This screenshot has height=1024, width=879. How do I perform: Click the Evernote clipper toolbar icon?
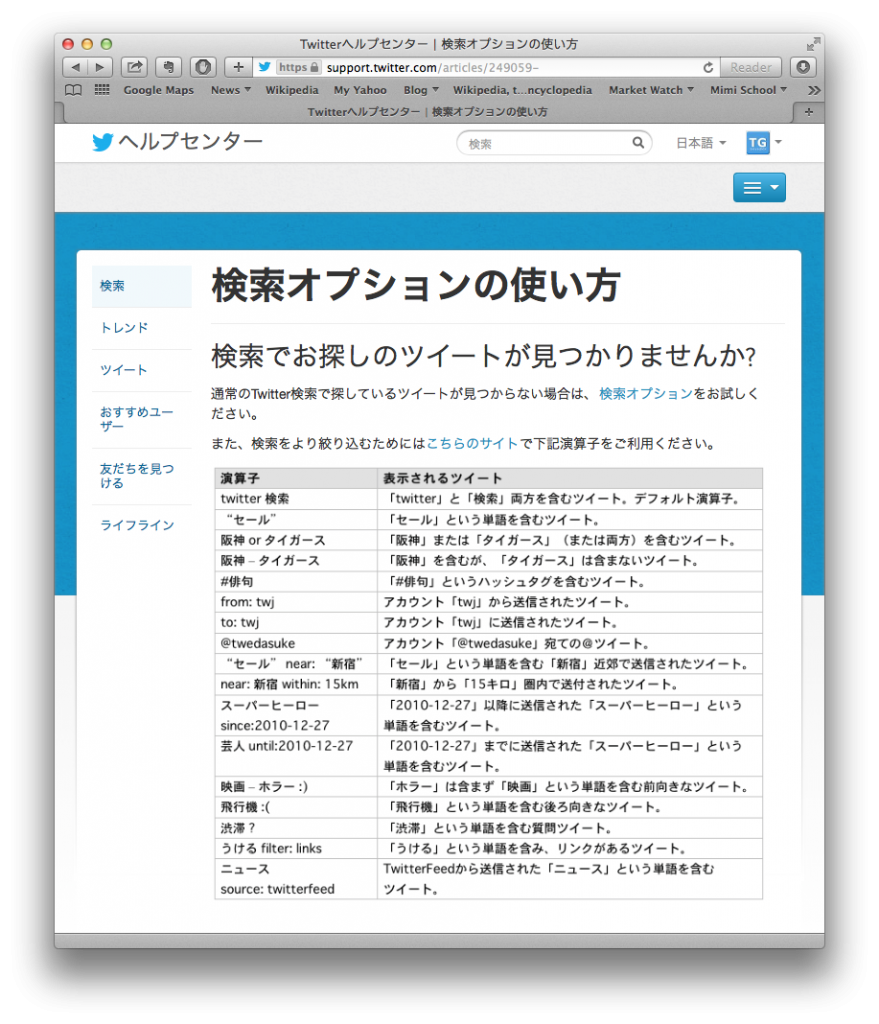pos(168,67)
